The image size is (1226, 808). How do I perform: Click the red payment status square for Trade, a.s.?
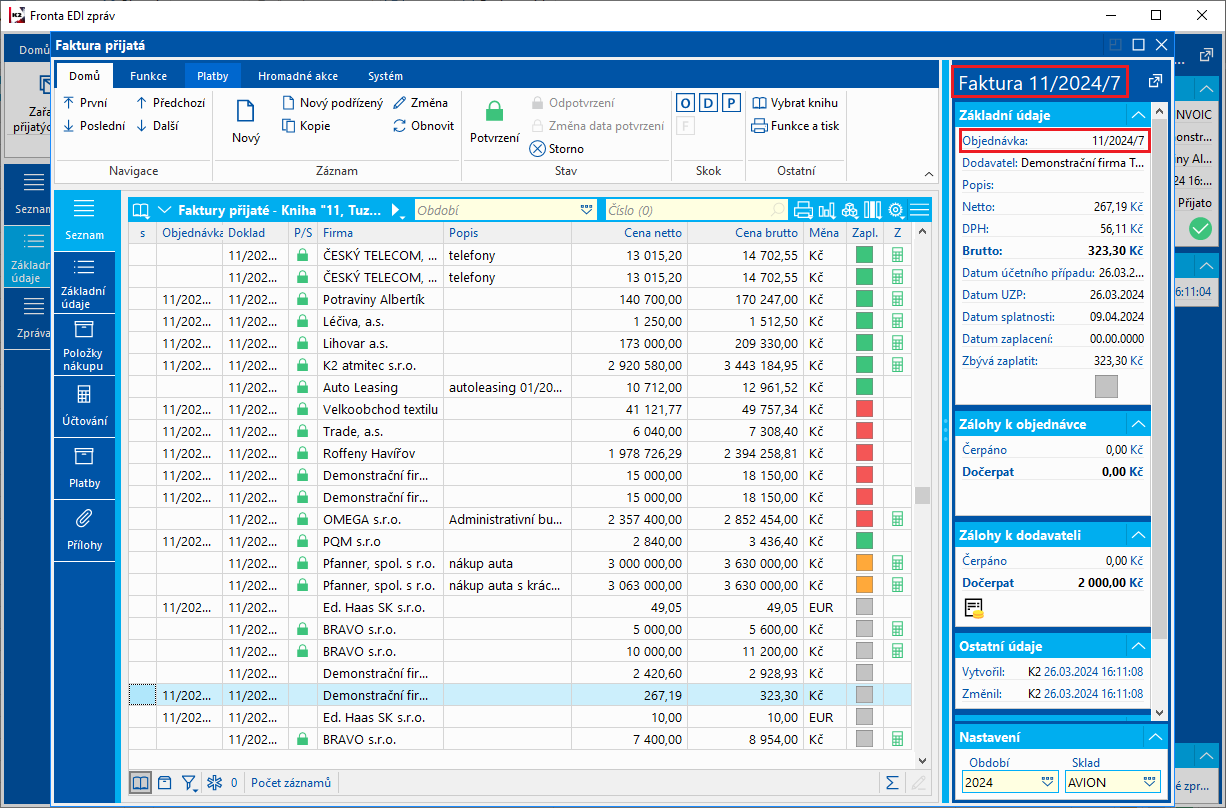click(x=864, y=431)
